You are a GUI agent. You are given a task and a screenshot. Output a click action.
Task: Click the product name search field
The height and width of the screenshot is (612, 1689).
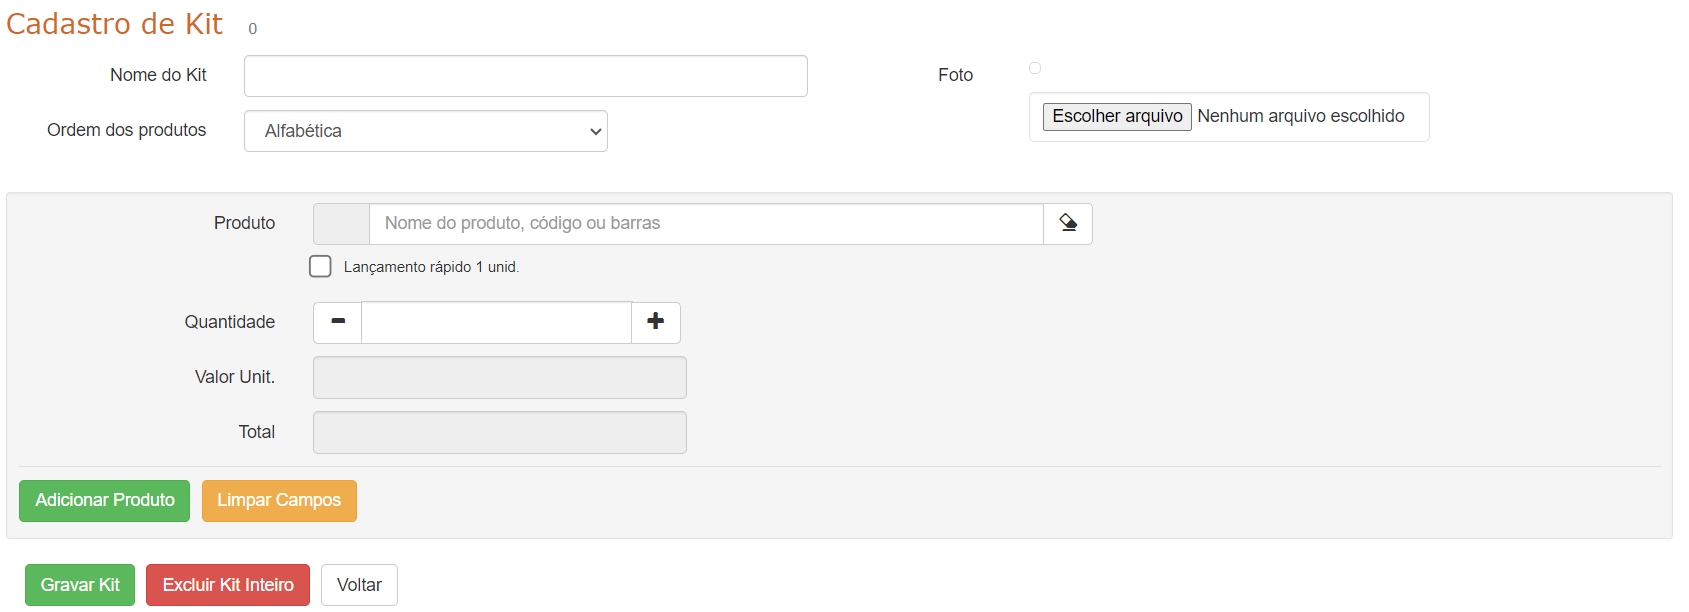point(706,224)
